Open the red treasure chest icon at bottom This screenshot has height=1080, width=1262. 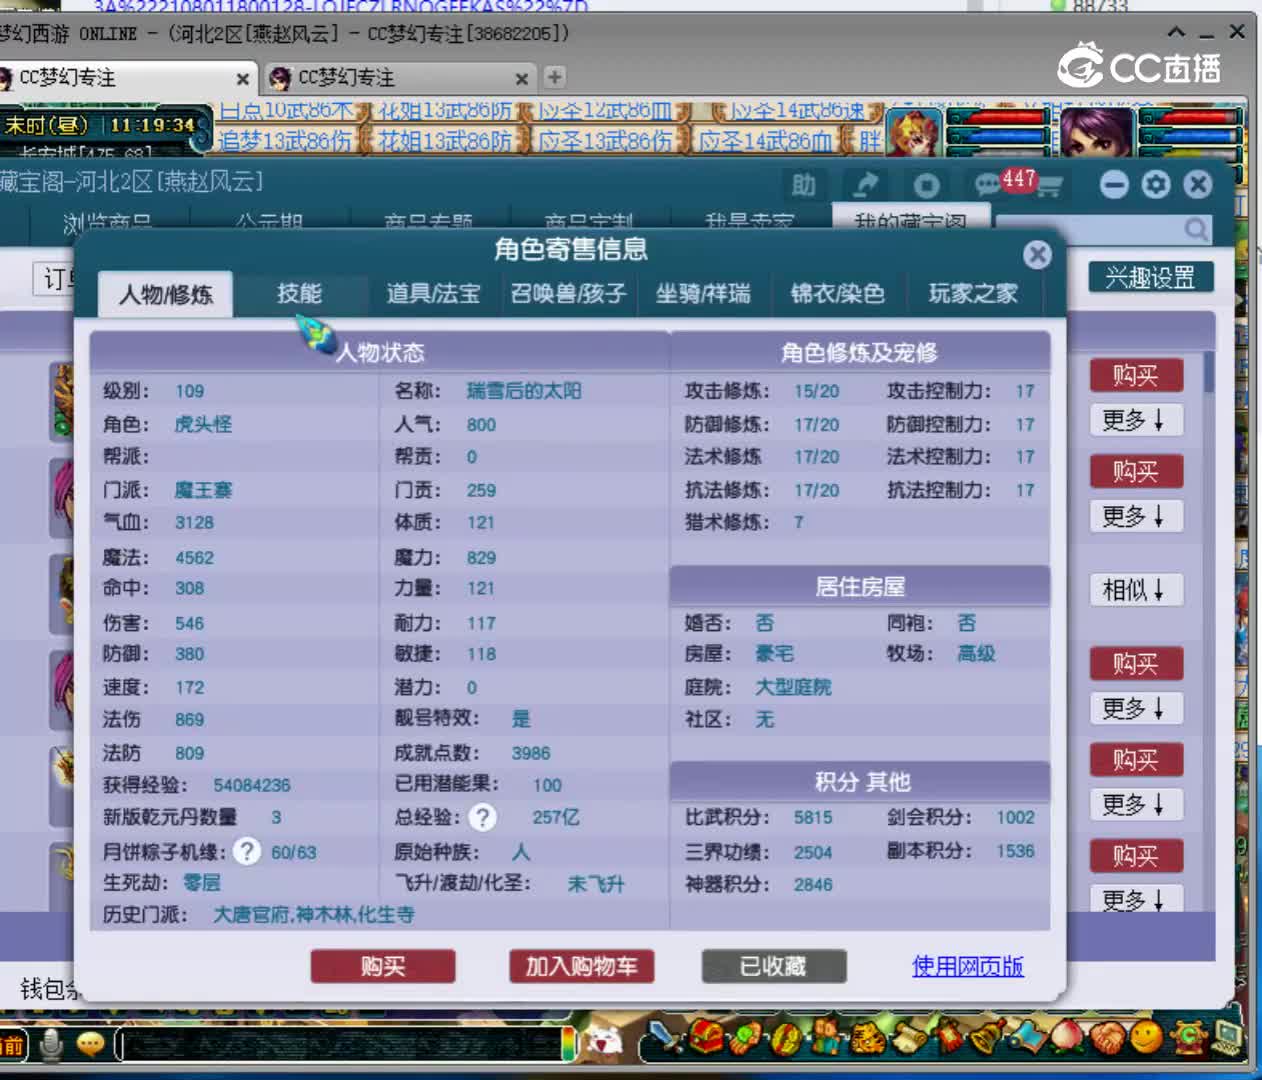(x=706, y=1037)
